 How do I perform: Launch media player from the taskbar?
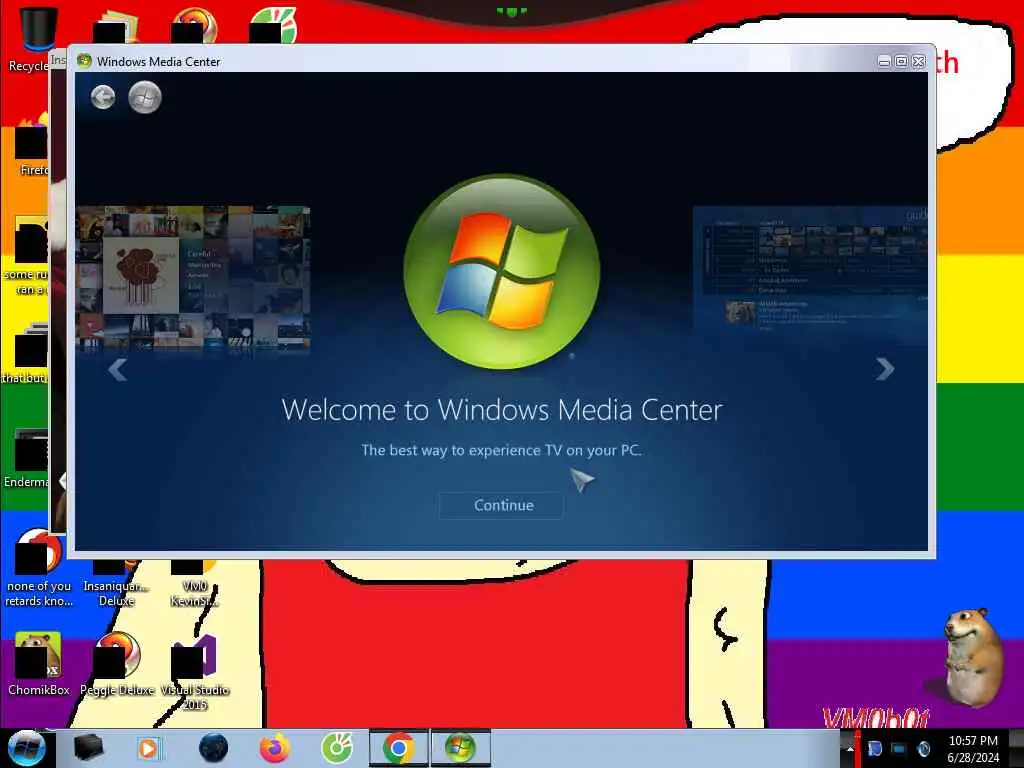(148, 748)
